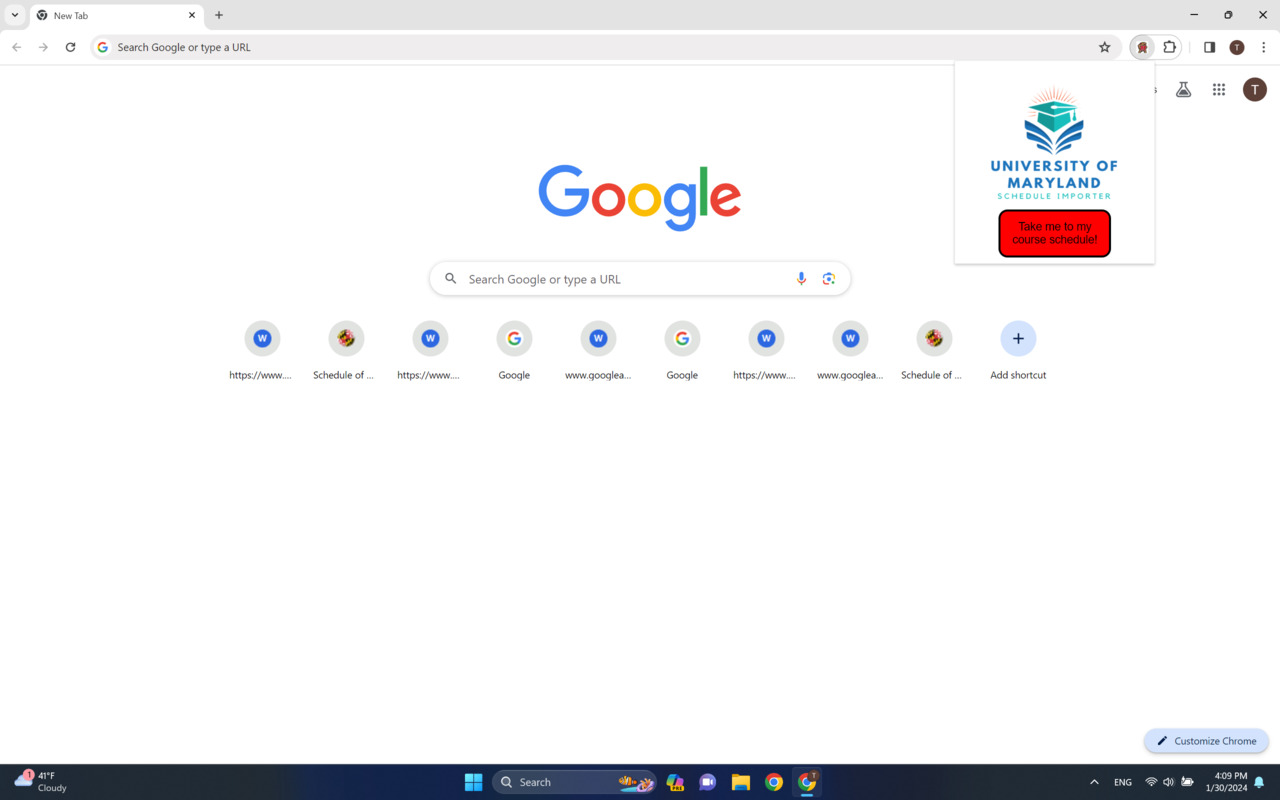Click the Customize Chrome button
Image resolution: width=1280 pixels, height=800 pixels.
pos(1206,740)
